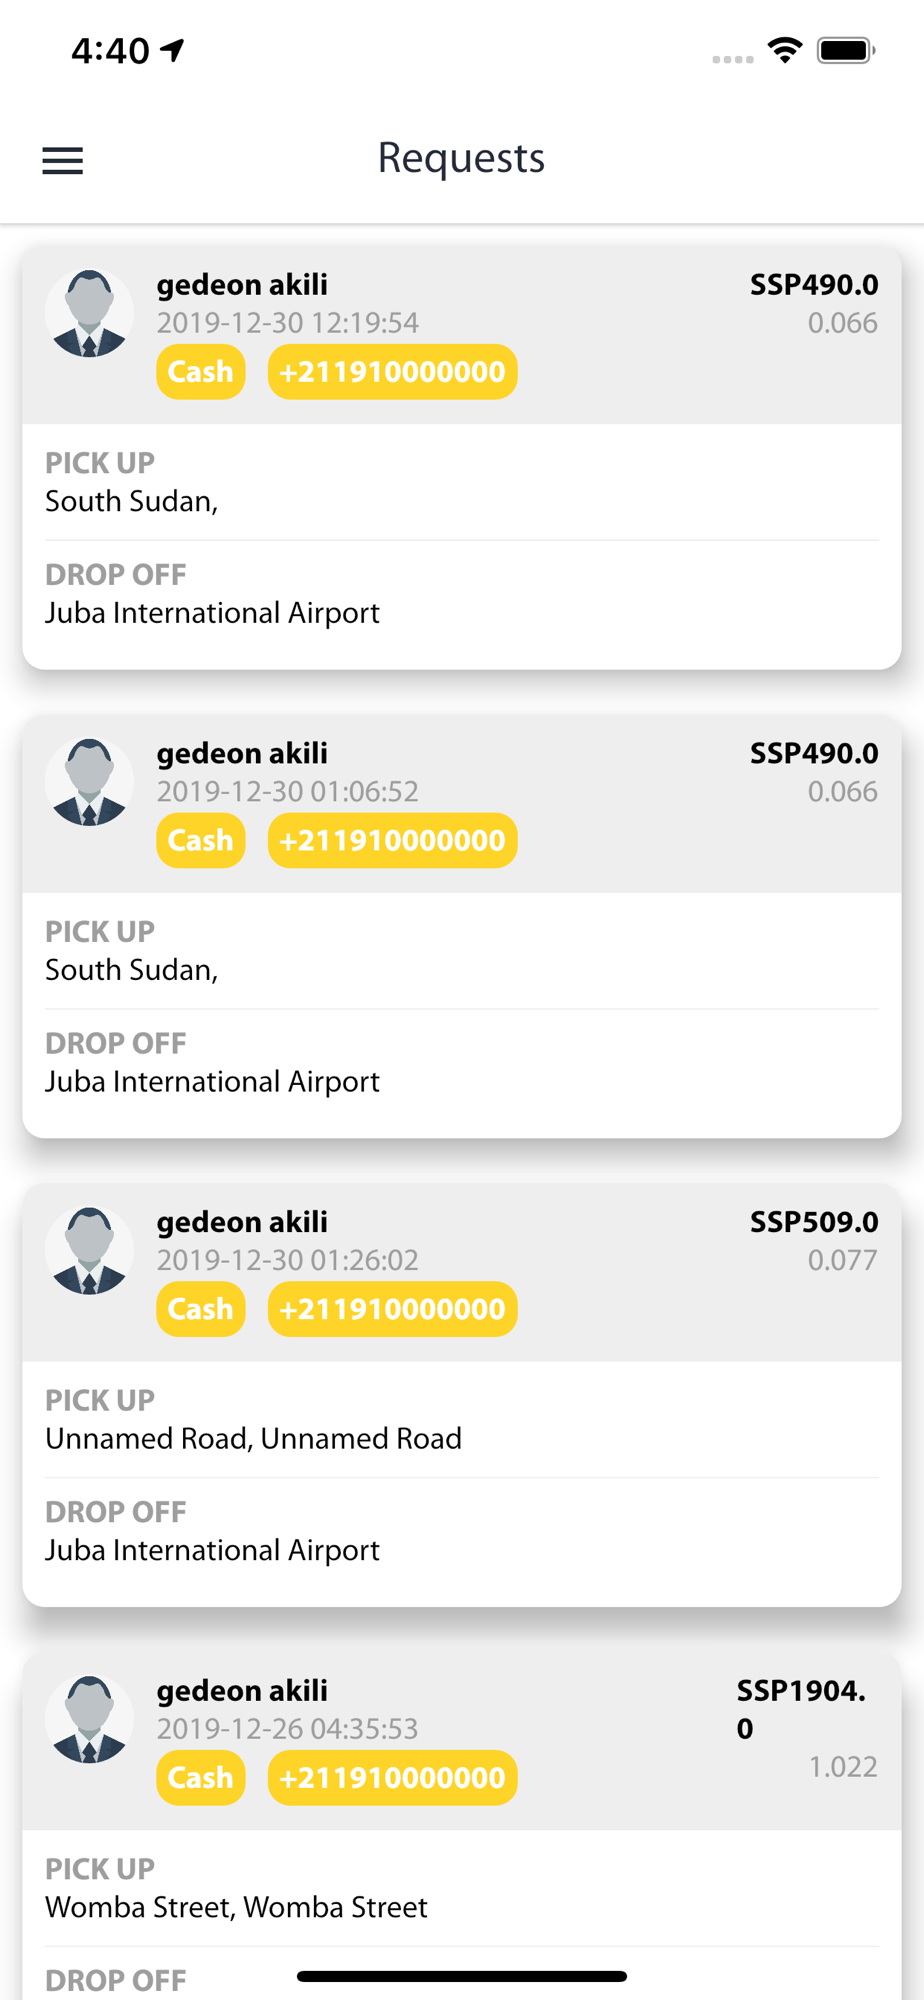This screenshot has width=924, height=2000.
Task: Tap avatar on 12:19:54 request
Action: click(x=90, y=313)
